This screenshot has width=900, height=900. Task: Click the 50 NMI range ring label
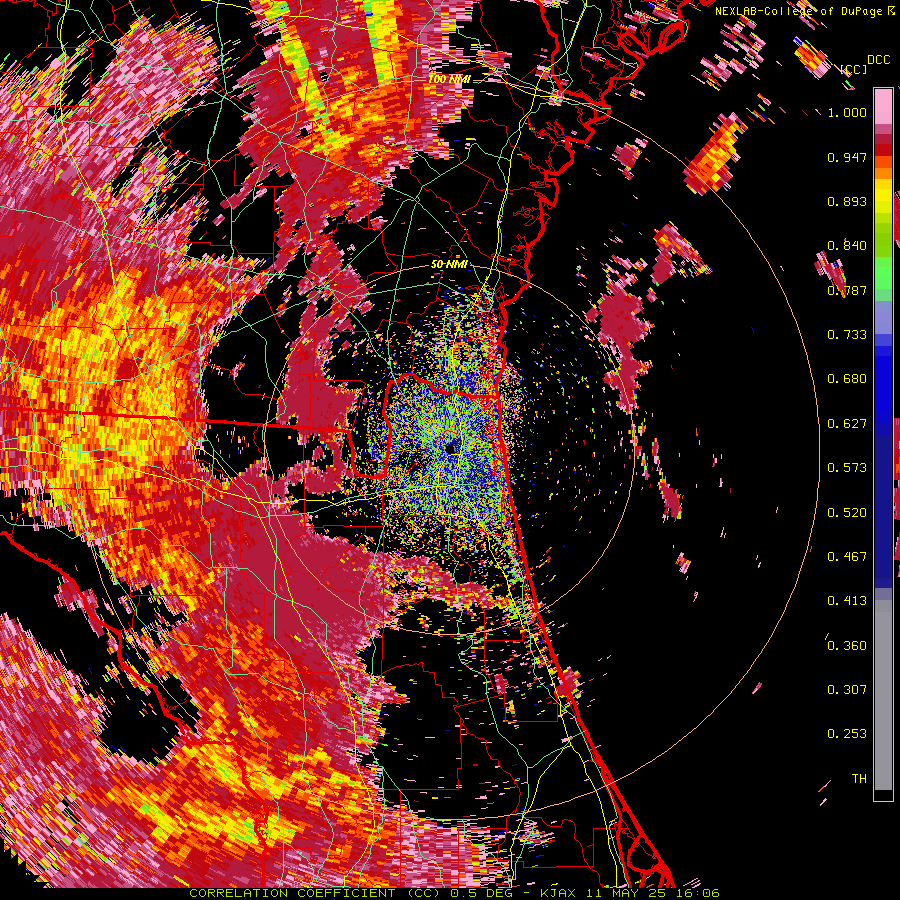[449, 265]
